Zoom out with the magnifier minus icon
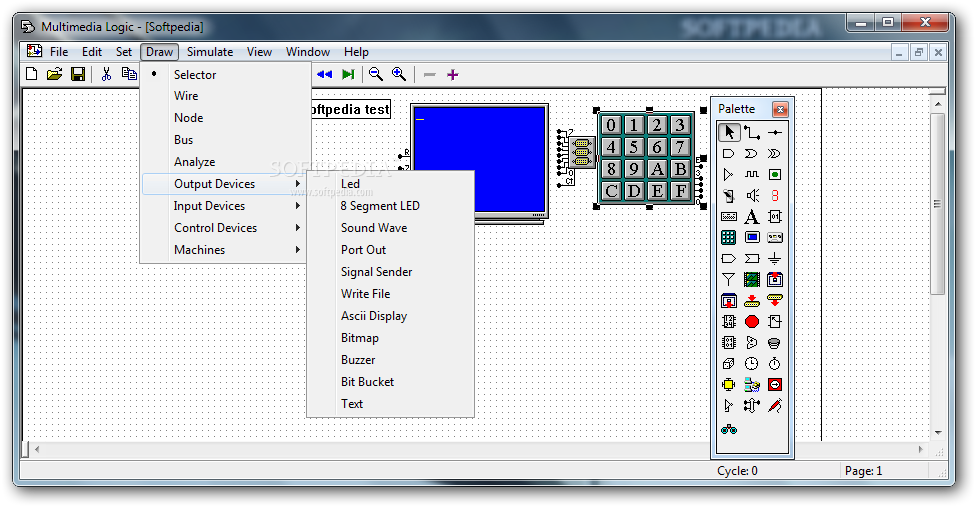 (x=375, y=75)
